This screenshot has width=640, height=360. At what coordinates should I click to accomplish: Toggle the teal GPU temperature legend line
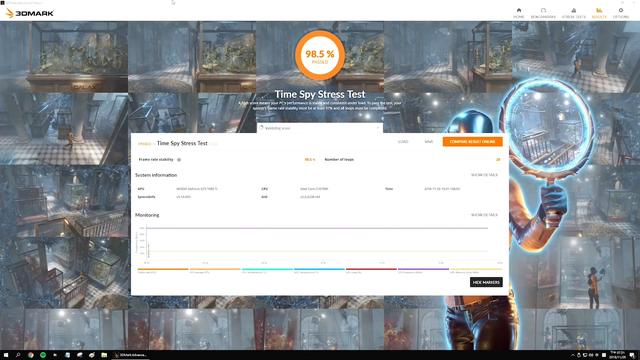267,269
